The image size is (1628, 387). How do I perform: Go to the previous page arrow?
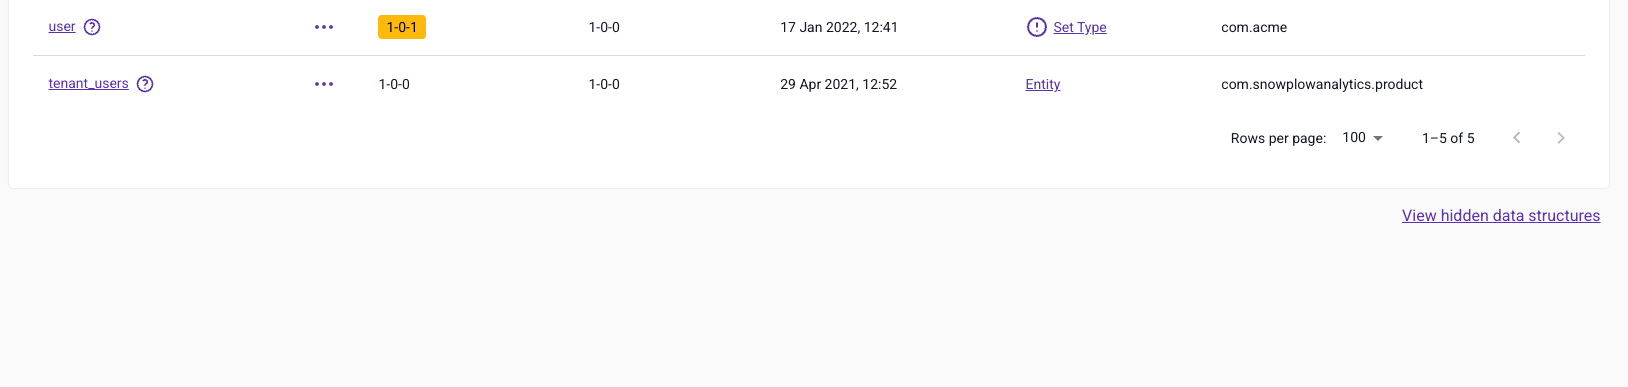[1517, 138]
